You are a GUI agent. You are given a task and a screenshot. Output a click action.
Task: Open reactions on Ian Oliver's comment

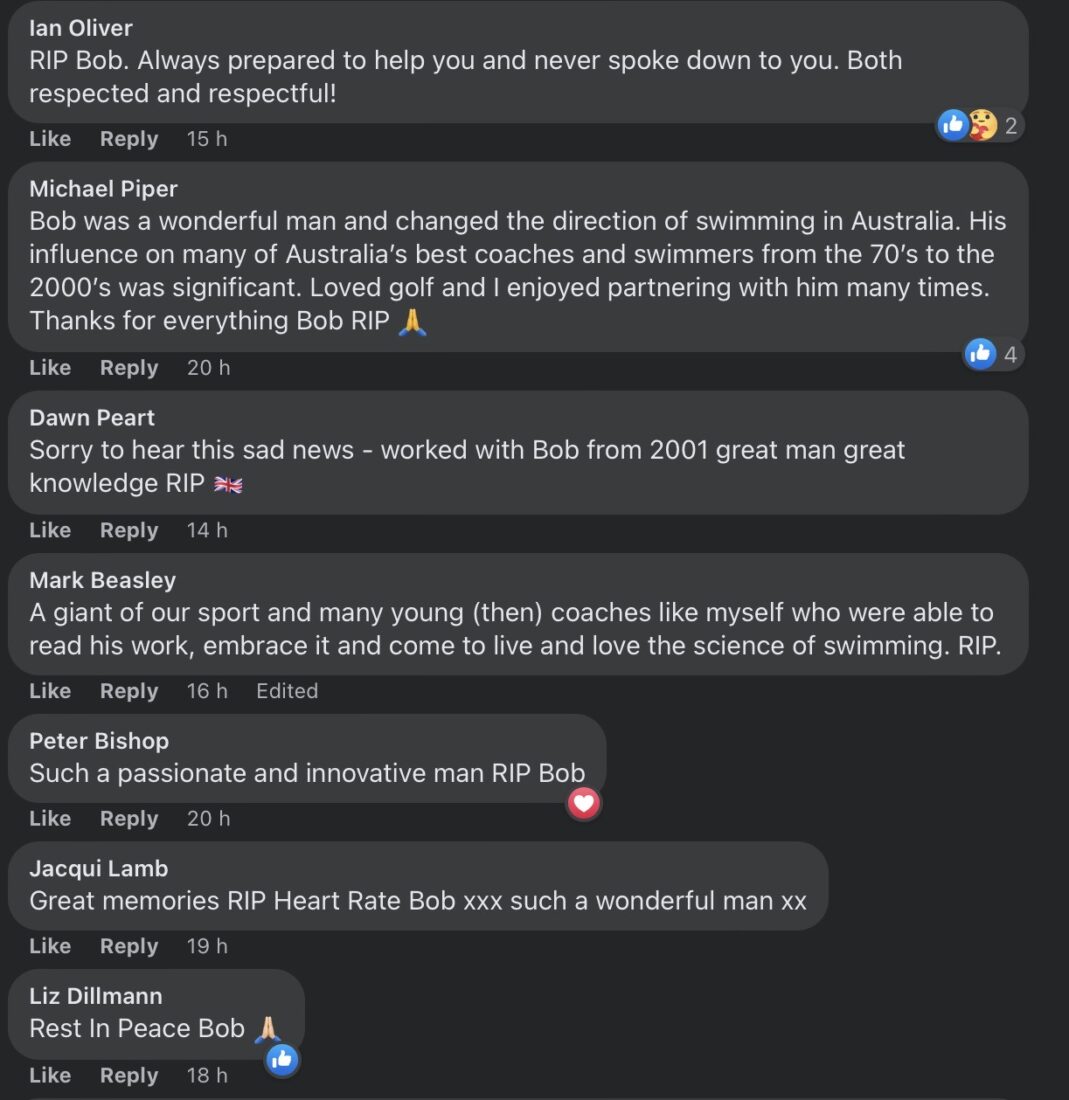(979, 126)
